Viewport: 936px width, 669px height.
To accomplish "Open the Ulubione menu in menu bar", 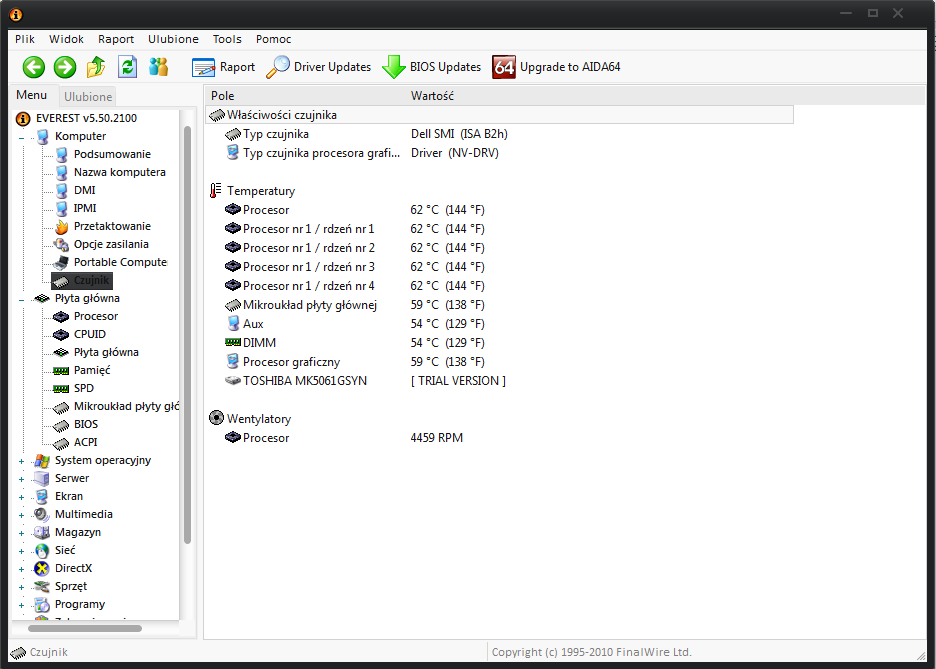I will (x=173, y=39).
